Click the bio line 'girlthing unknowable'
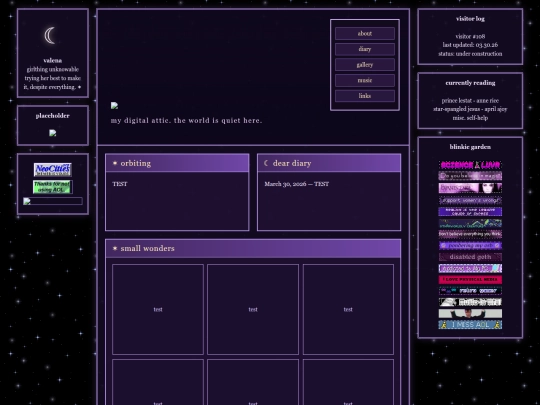The width and height of the screenshot is (540, 405). (x=53, y=69)
